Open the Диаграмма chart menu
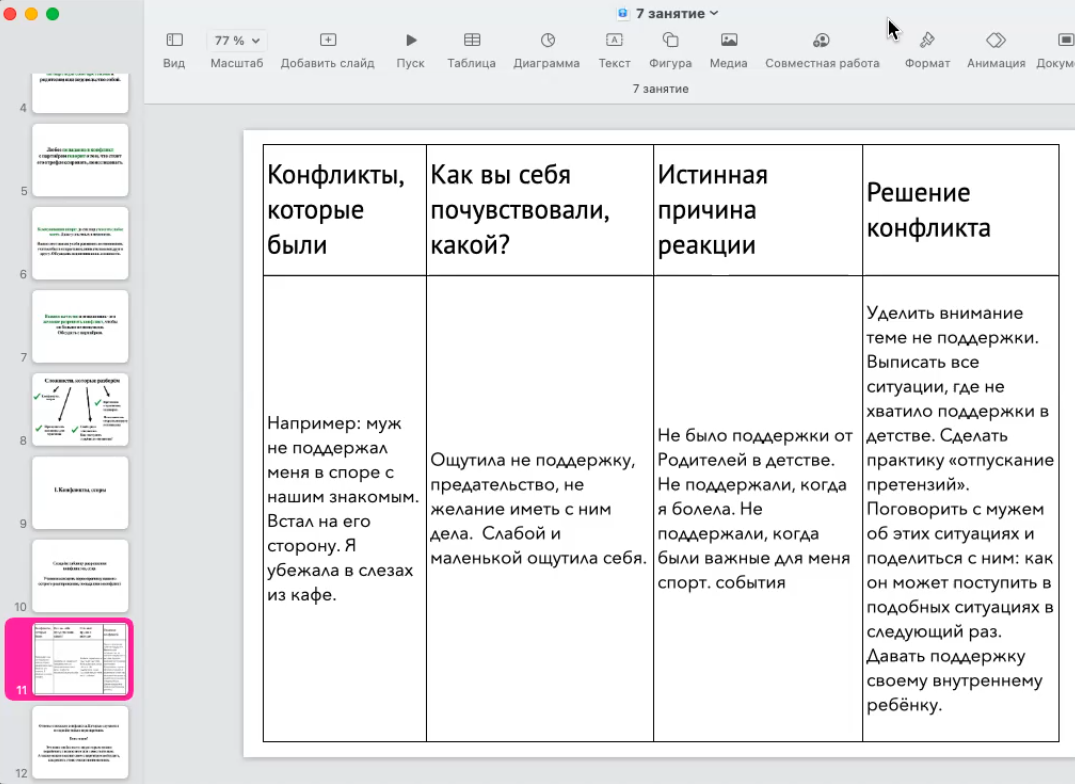Viewport: 1075px width, 784px height. (x=547, y=50)
